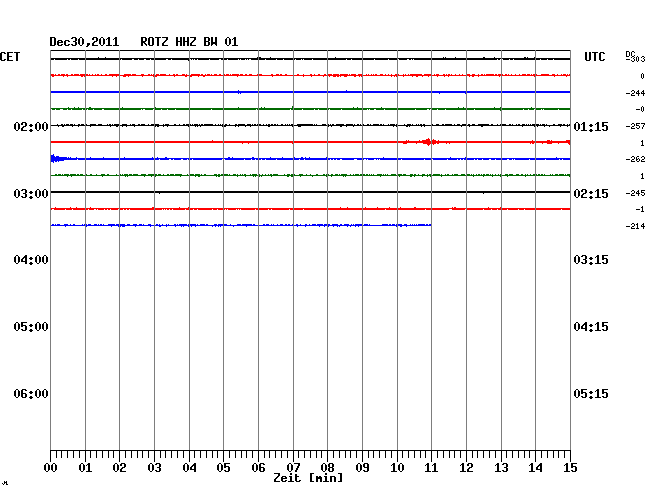The image size is (650, 494).
Task: Click the 02:15 UTC time label
Action: [591, 194]
